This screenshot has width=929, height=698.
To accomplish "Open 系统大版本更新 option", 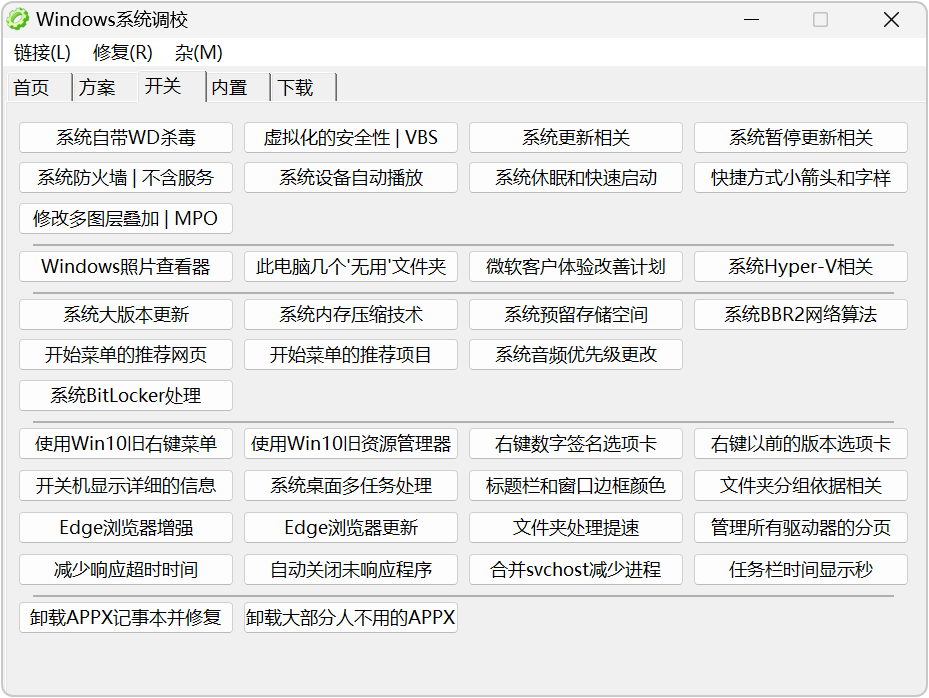I will (x=126, y=315).
